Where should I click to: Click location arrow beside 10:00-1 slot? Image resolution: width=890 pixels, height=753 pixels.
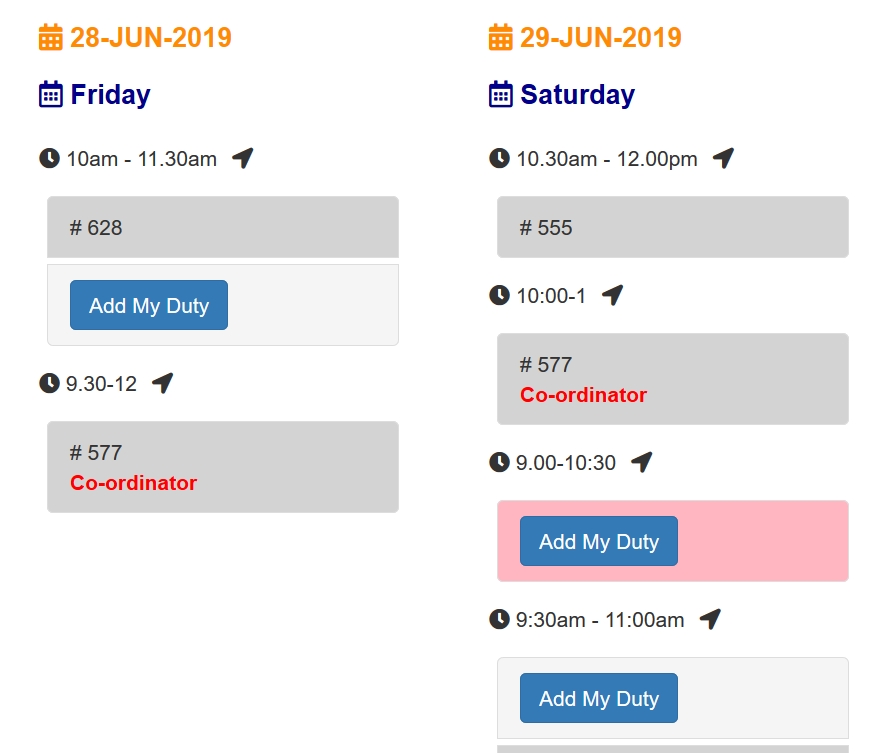pyautogui.click(x=613, y=295)
